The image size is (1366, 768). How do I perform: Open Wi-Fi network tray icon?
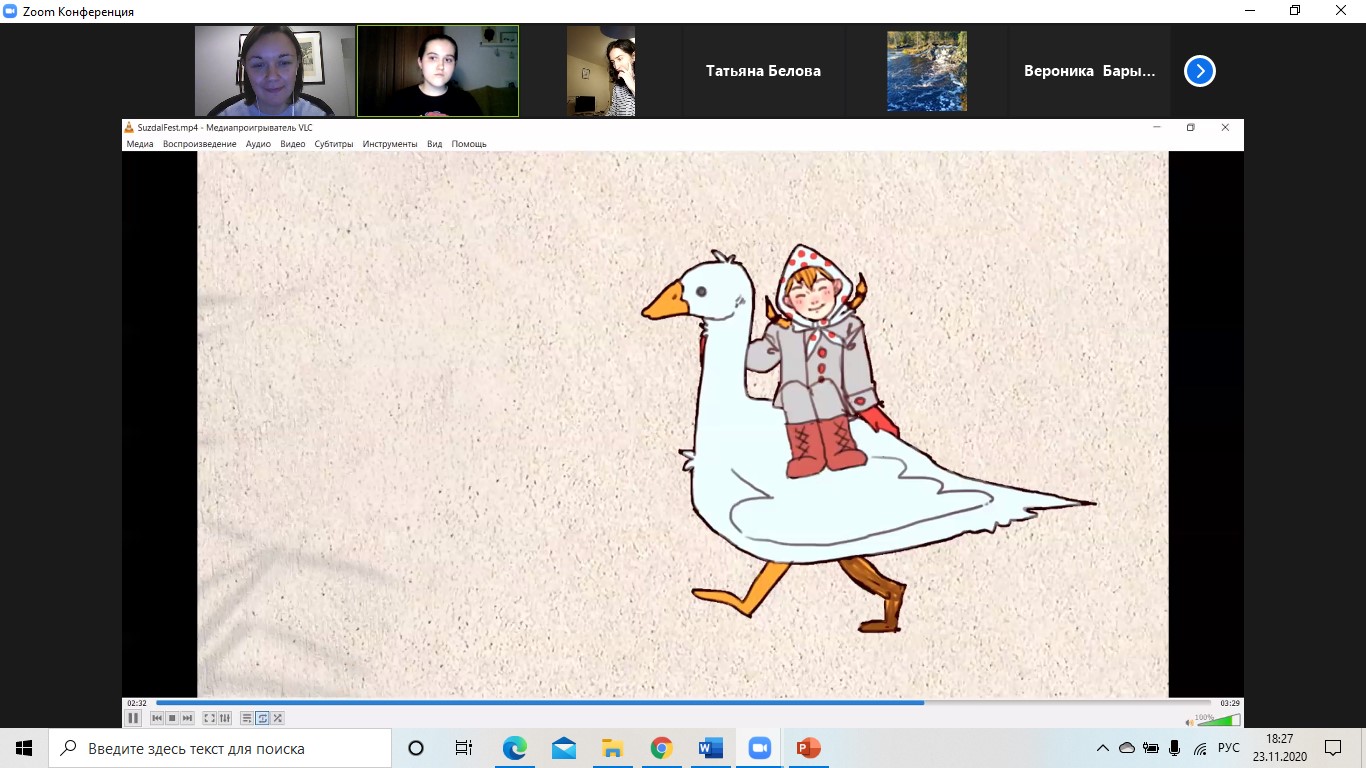[x=1200, y=748]
